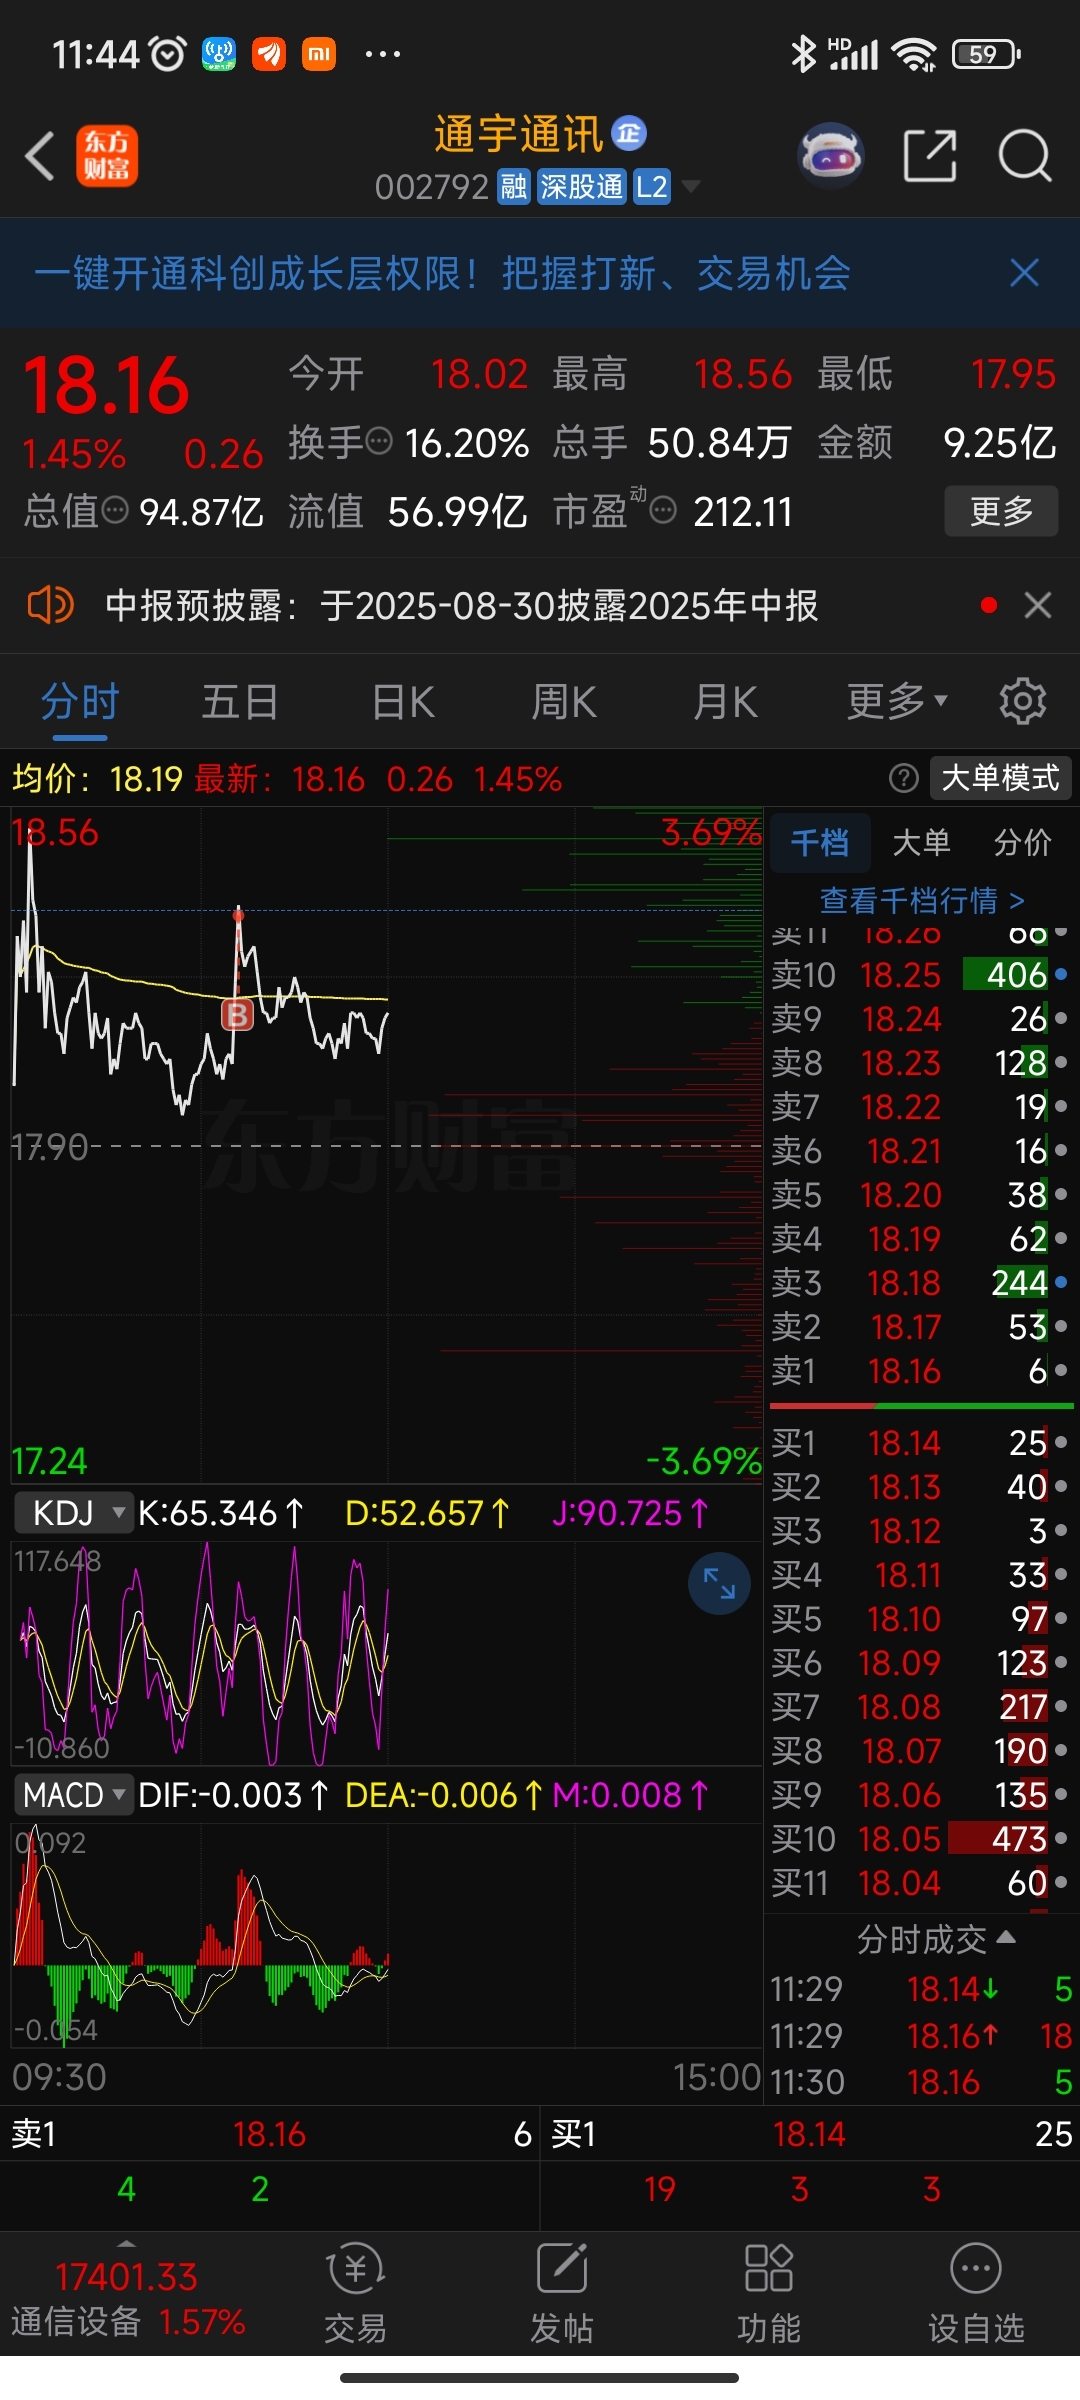Viewport: 1080px width, 2400px height.
Task: Tap 买1 order book row 18.14
Action: coord(920,1443)
